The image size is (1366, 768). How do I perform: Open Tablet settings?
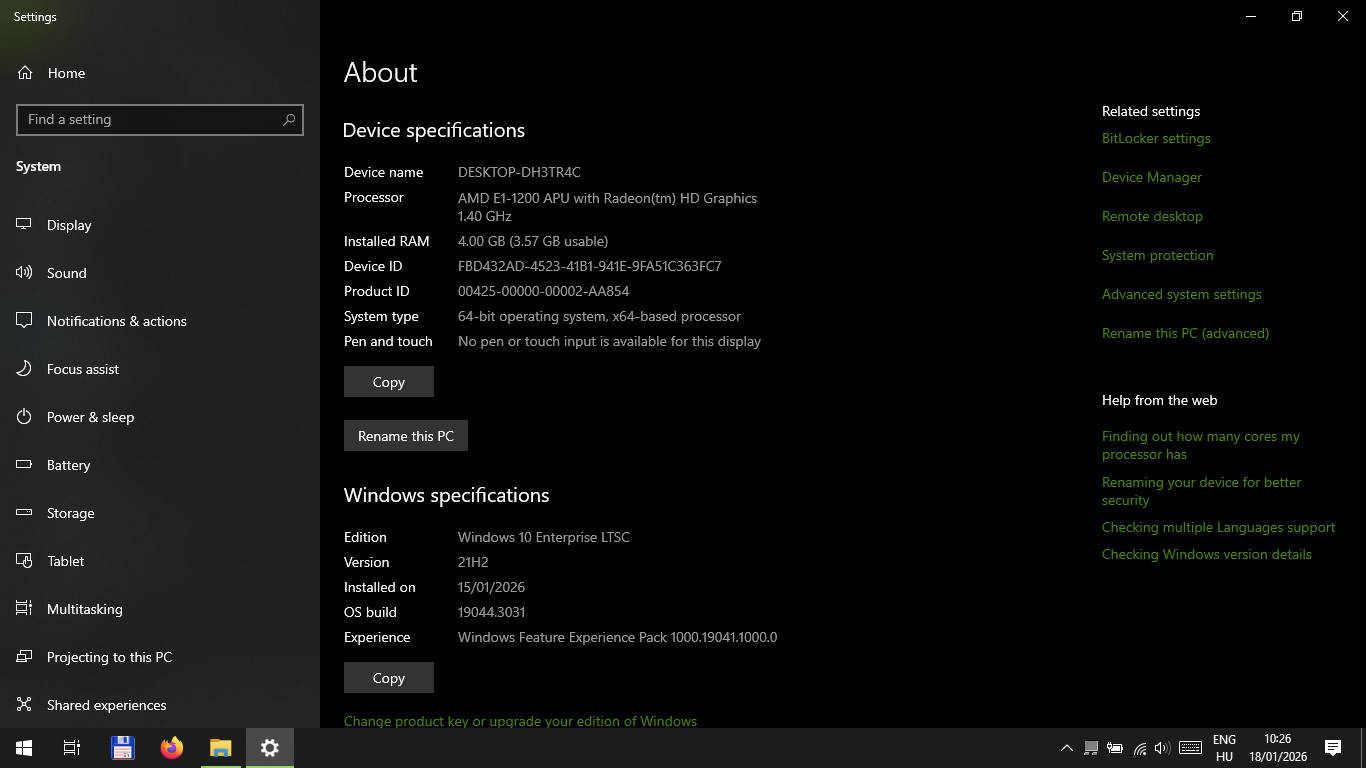coord(160,561)
